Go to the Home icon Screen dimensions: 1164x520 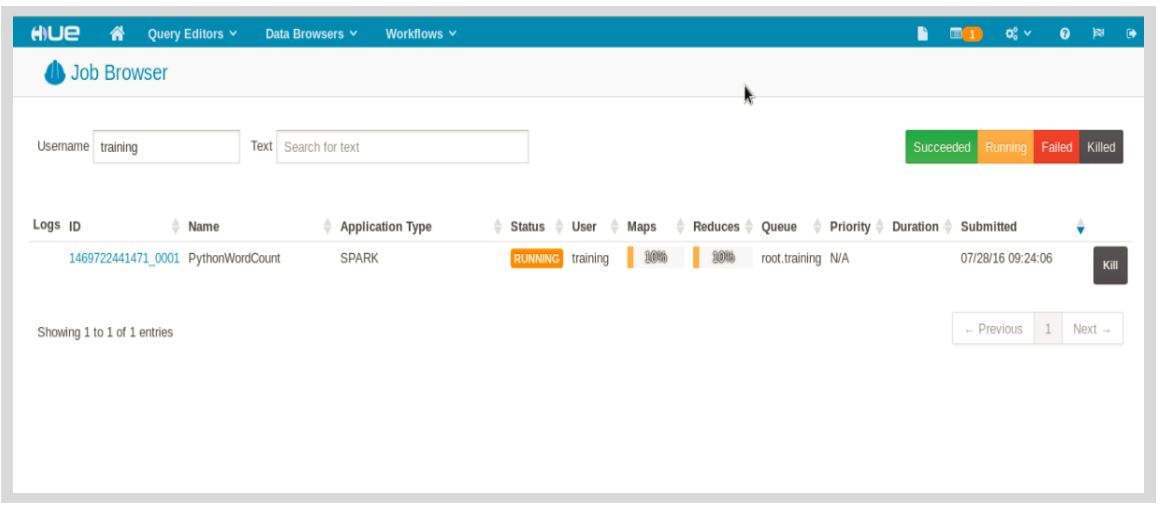pos(116,33)
